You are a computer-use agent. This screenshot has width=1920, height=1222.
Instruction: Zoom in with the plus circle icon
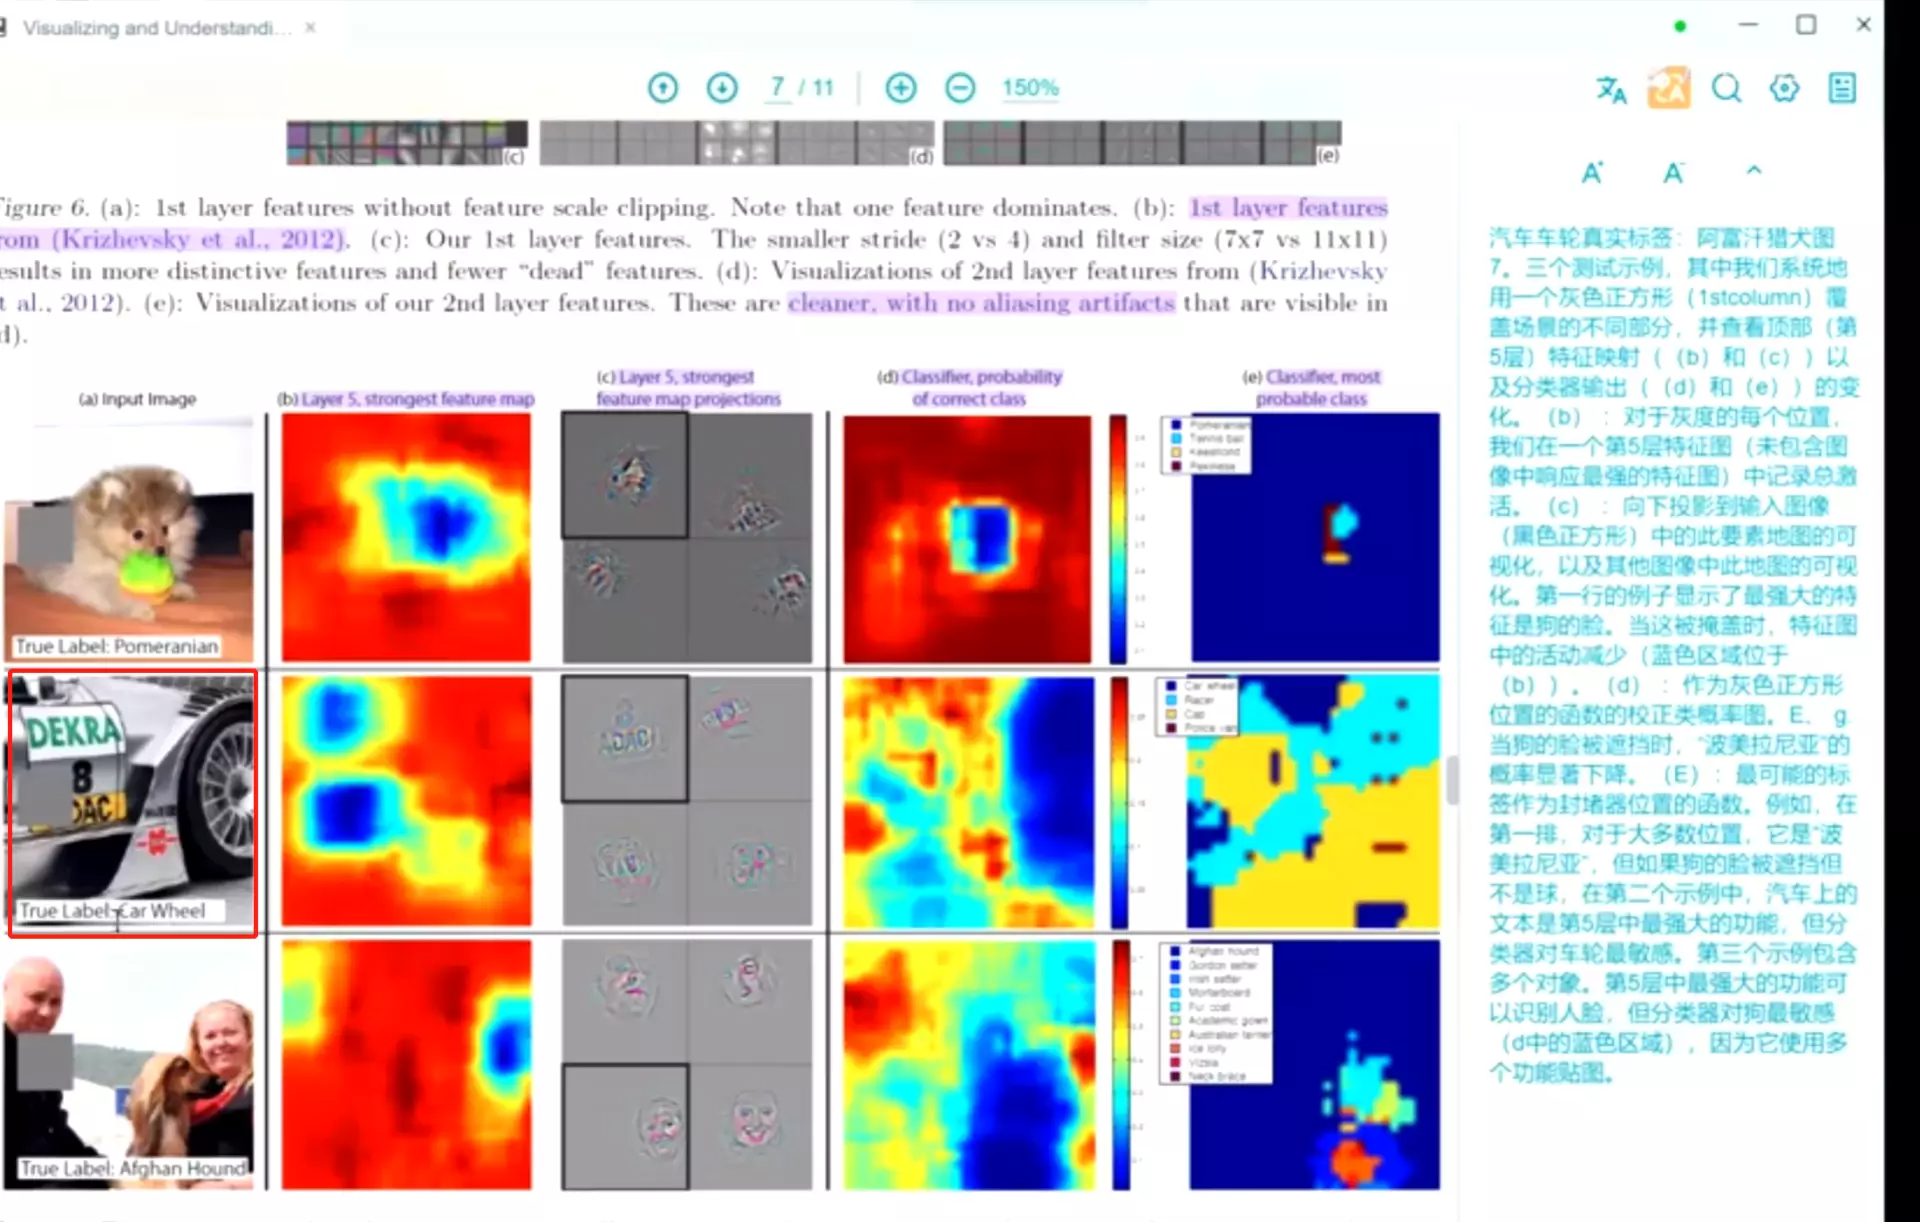tap(900, 88)
